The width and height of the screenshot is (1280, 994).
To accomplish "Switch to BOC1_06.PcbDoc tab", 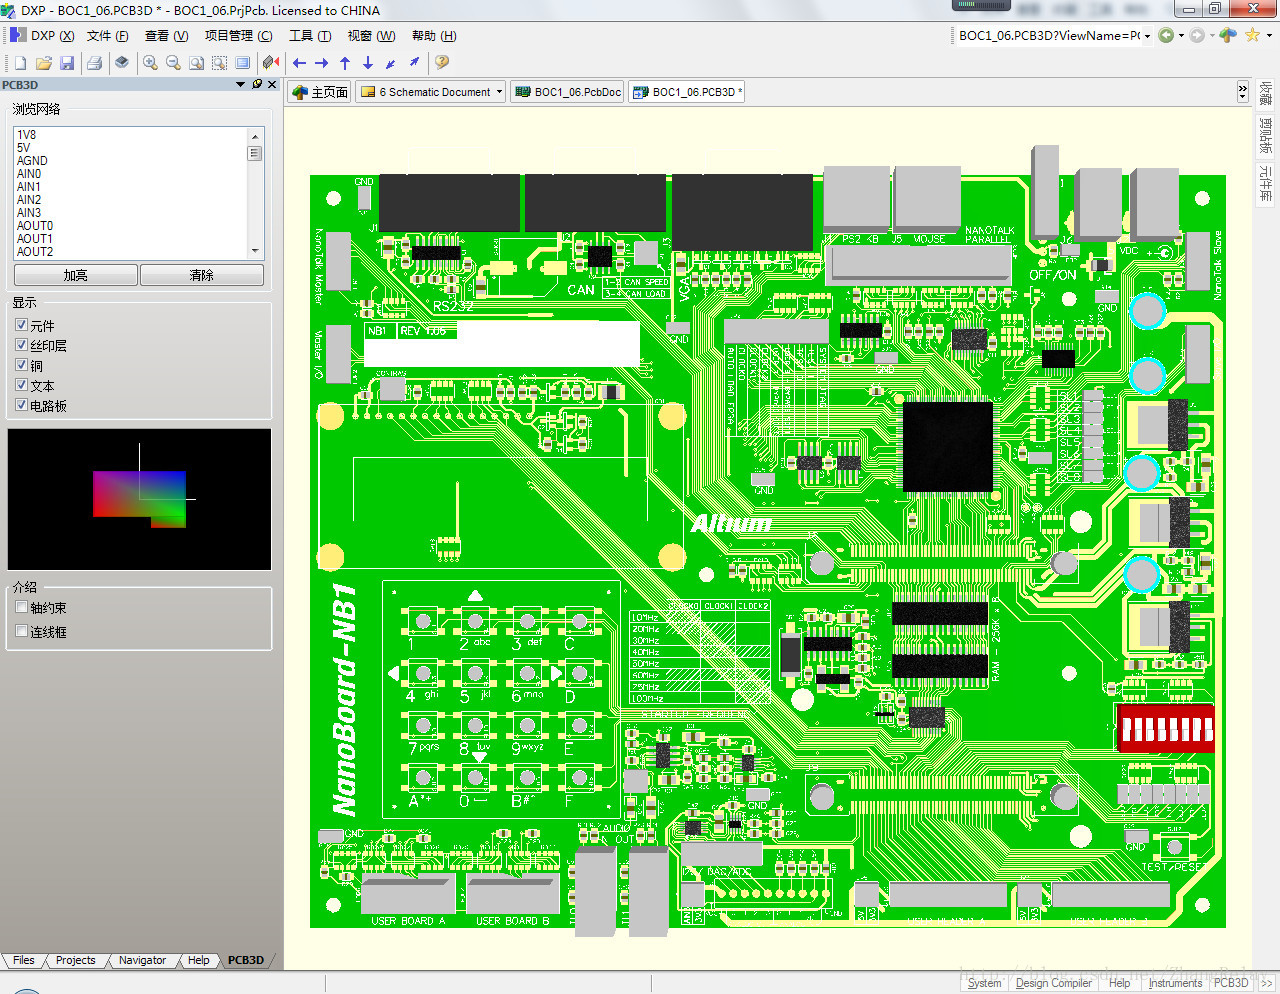I will (x=568, y=92).
